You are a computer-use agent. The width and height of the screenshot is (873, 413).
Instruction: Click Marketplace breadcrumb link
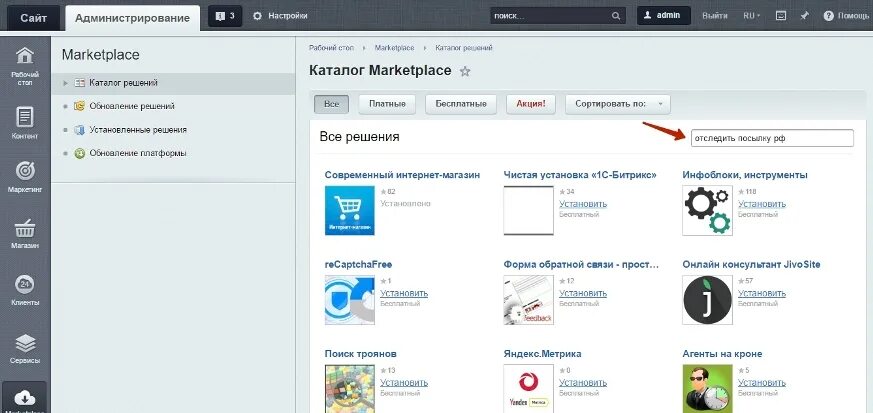pyautogui.click(x=394, y=48)
